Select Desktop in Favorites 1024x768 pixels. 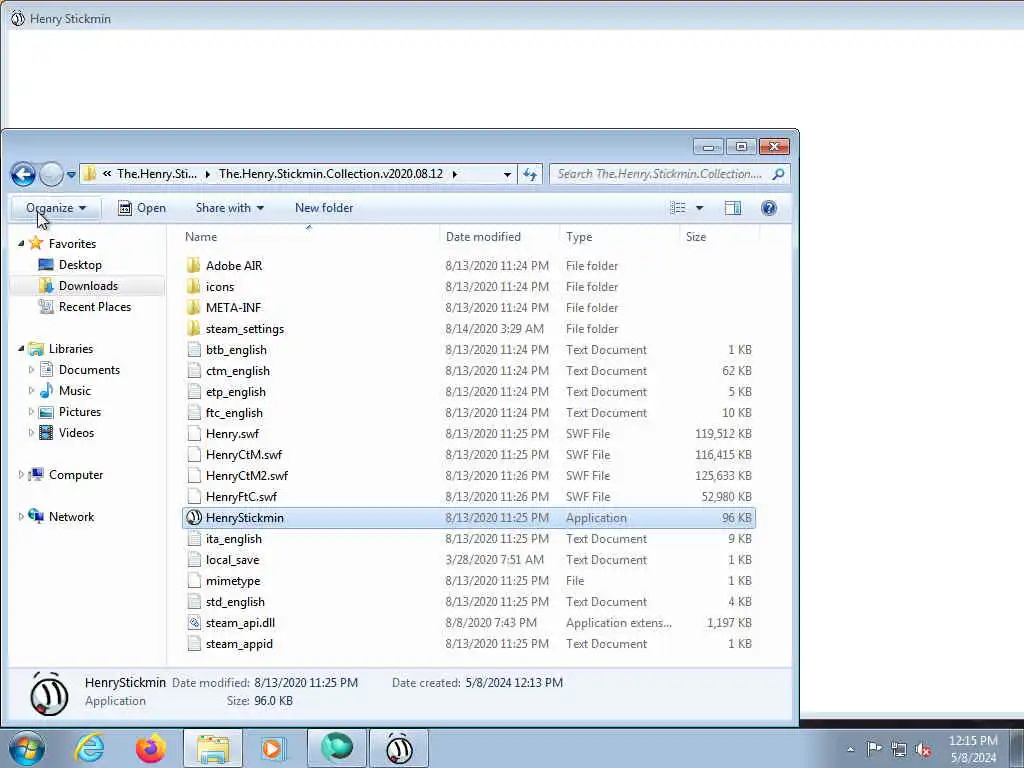pyautogui.click(x=80, y=264)
